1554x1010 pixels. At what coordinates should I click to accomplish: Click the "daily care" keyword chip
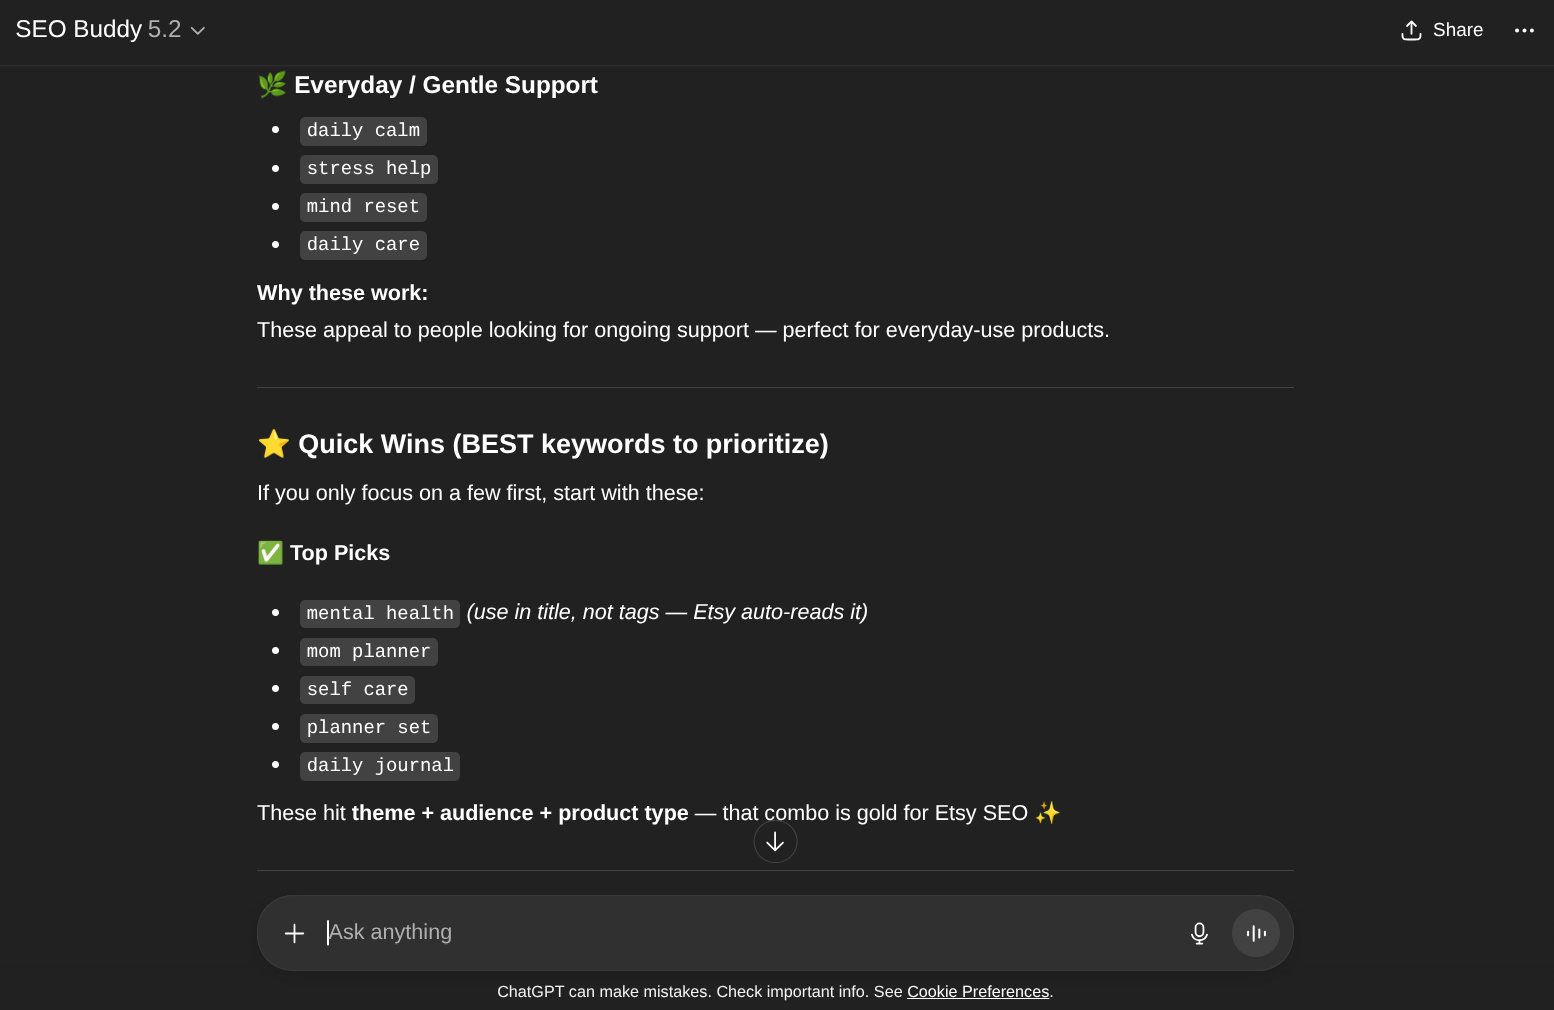tap(363, 245)
